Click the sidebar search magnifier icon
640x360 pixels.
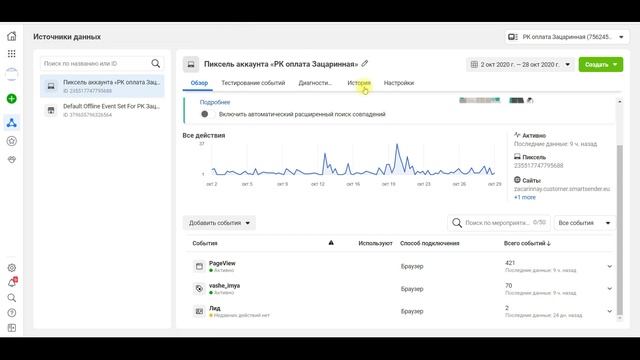click(11, 298)
